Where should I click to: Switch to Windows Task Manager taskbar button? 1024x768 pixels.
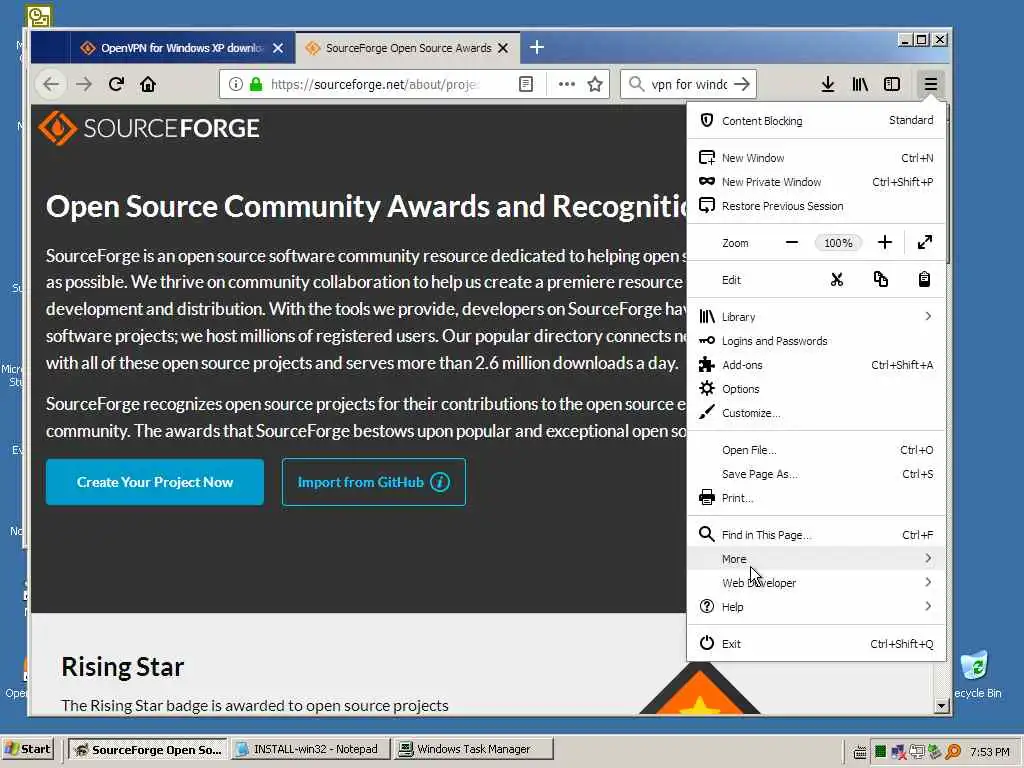click(x=473, y=749)
